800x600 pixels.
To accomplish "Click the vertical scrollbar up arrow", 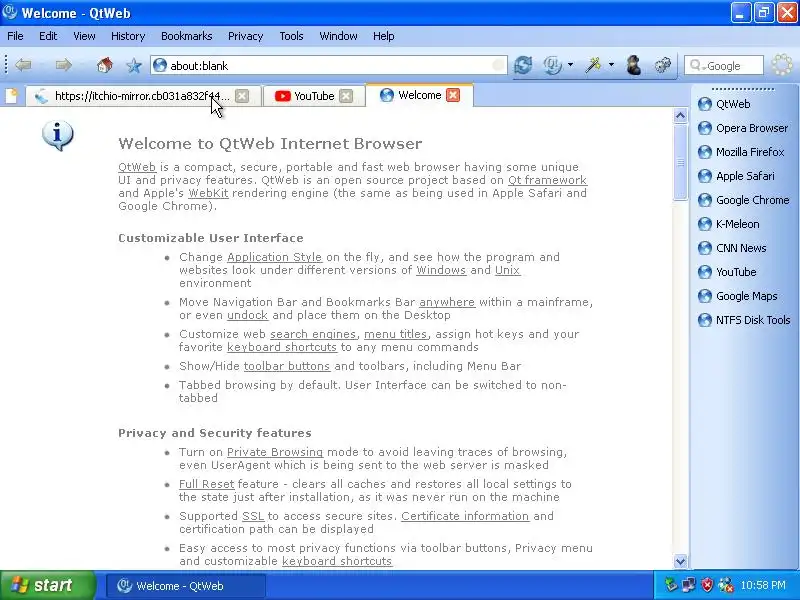I will click(680, 116).
